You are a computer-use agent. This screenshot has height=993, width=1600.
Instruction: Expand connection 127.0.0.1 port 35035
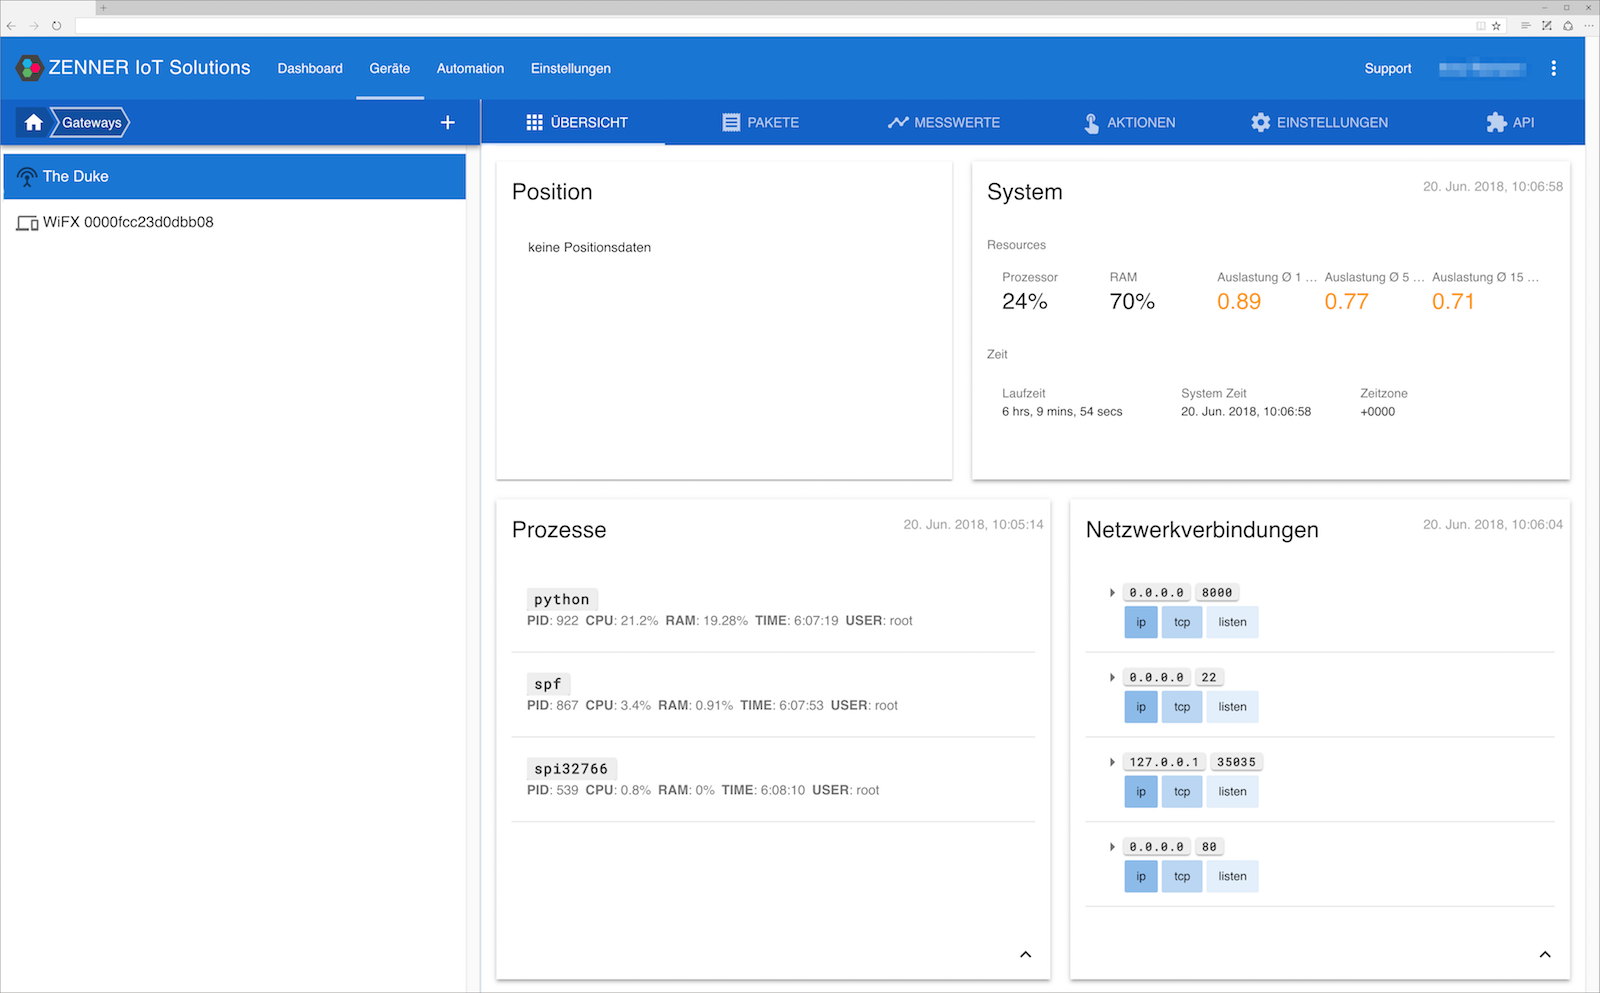tap(1112, 762)
